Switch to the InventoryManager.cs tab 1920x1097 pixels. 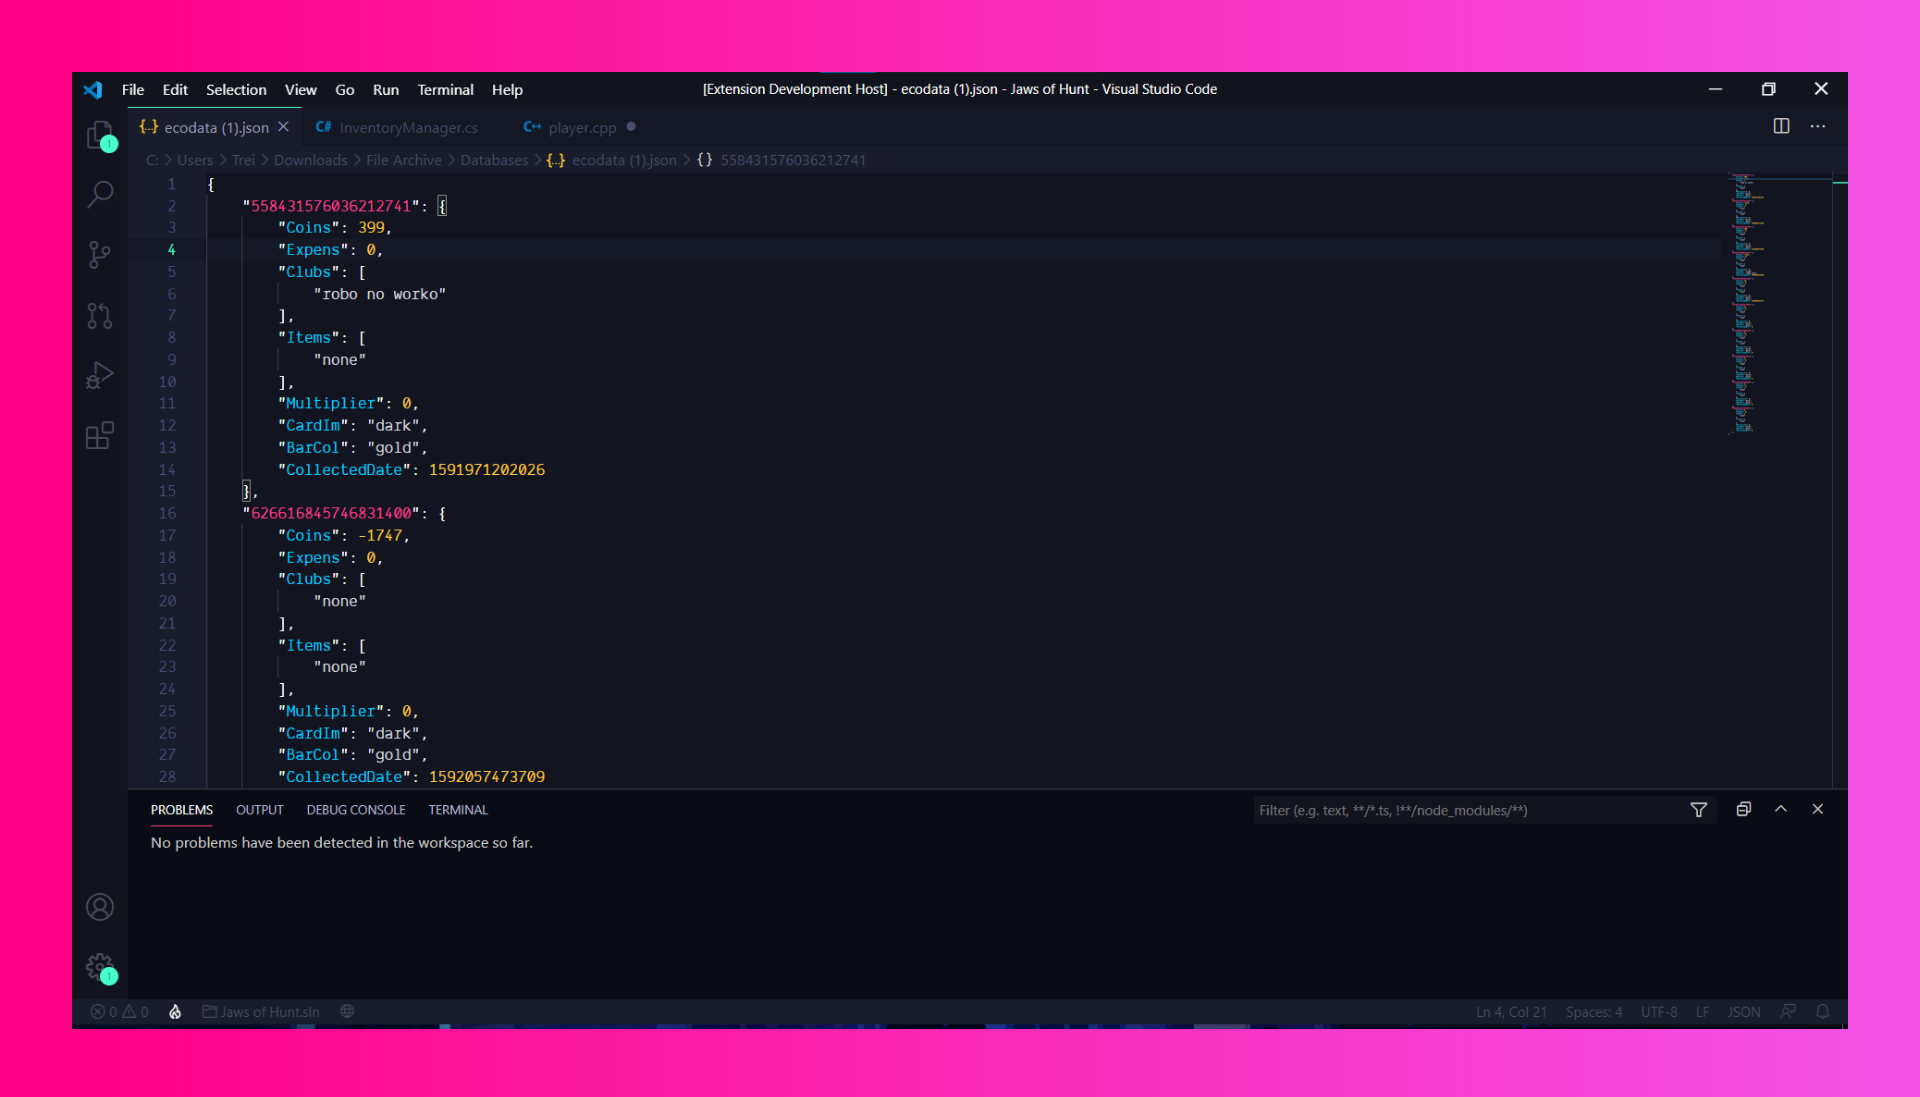(408, 128)
